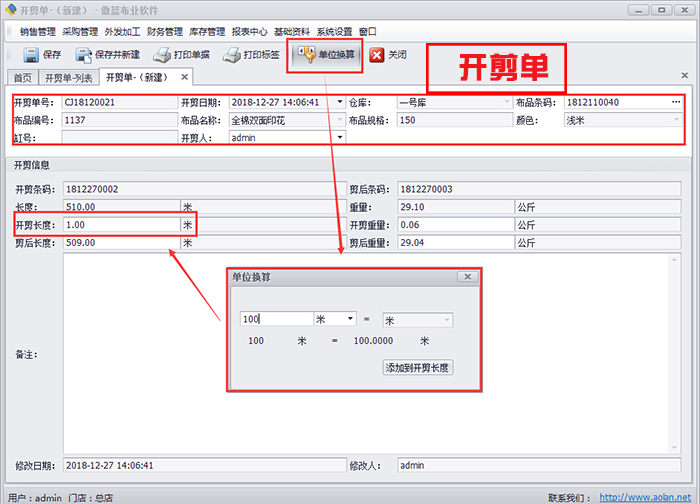Click the www.aolan.net link
Viewport: 700px width, 504px height.
pyautogui.click(x=660, y=497)
